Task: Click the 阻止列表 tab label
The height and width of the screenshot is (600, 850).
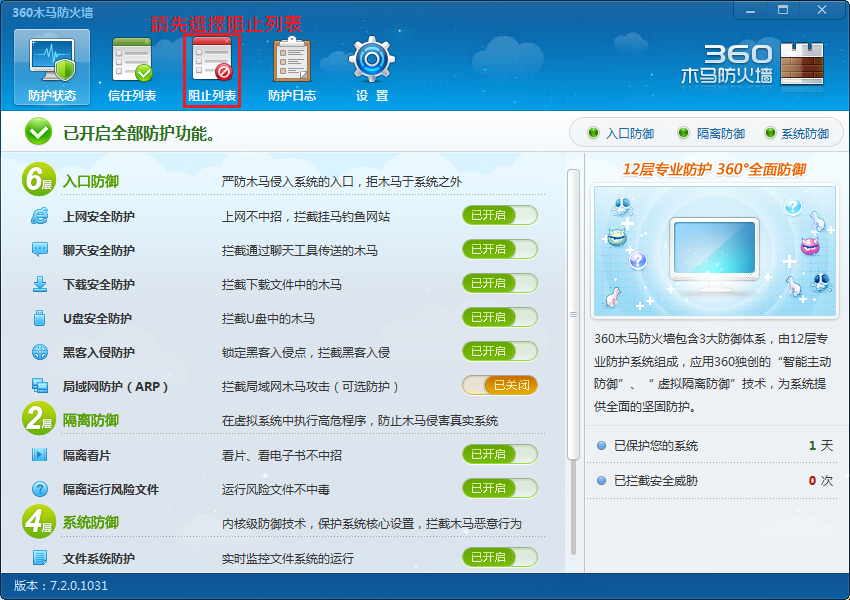Action: coord(212,96)
